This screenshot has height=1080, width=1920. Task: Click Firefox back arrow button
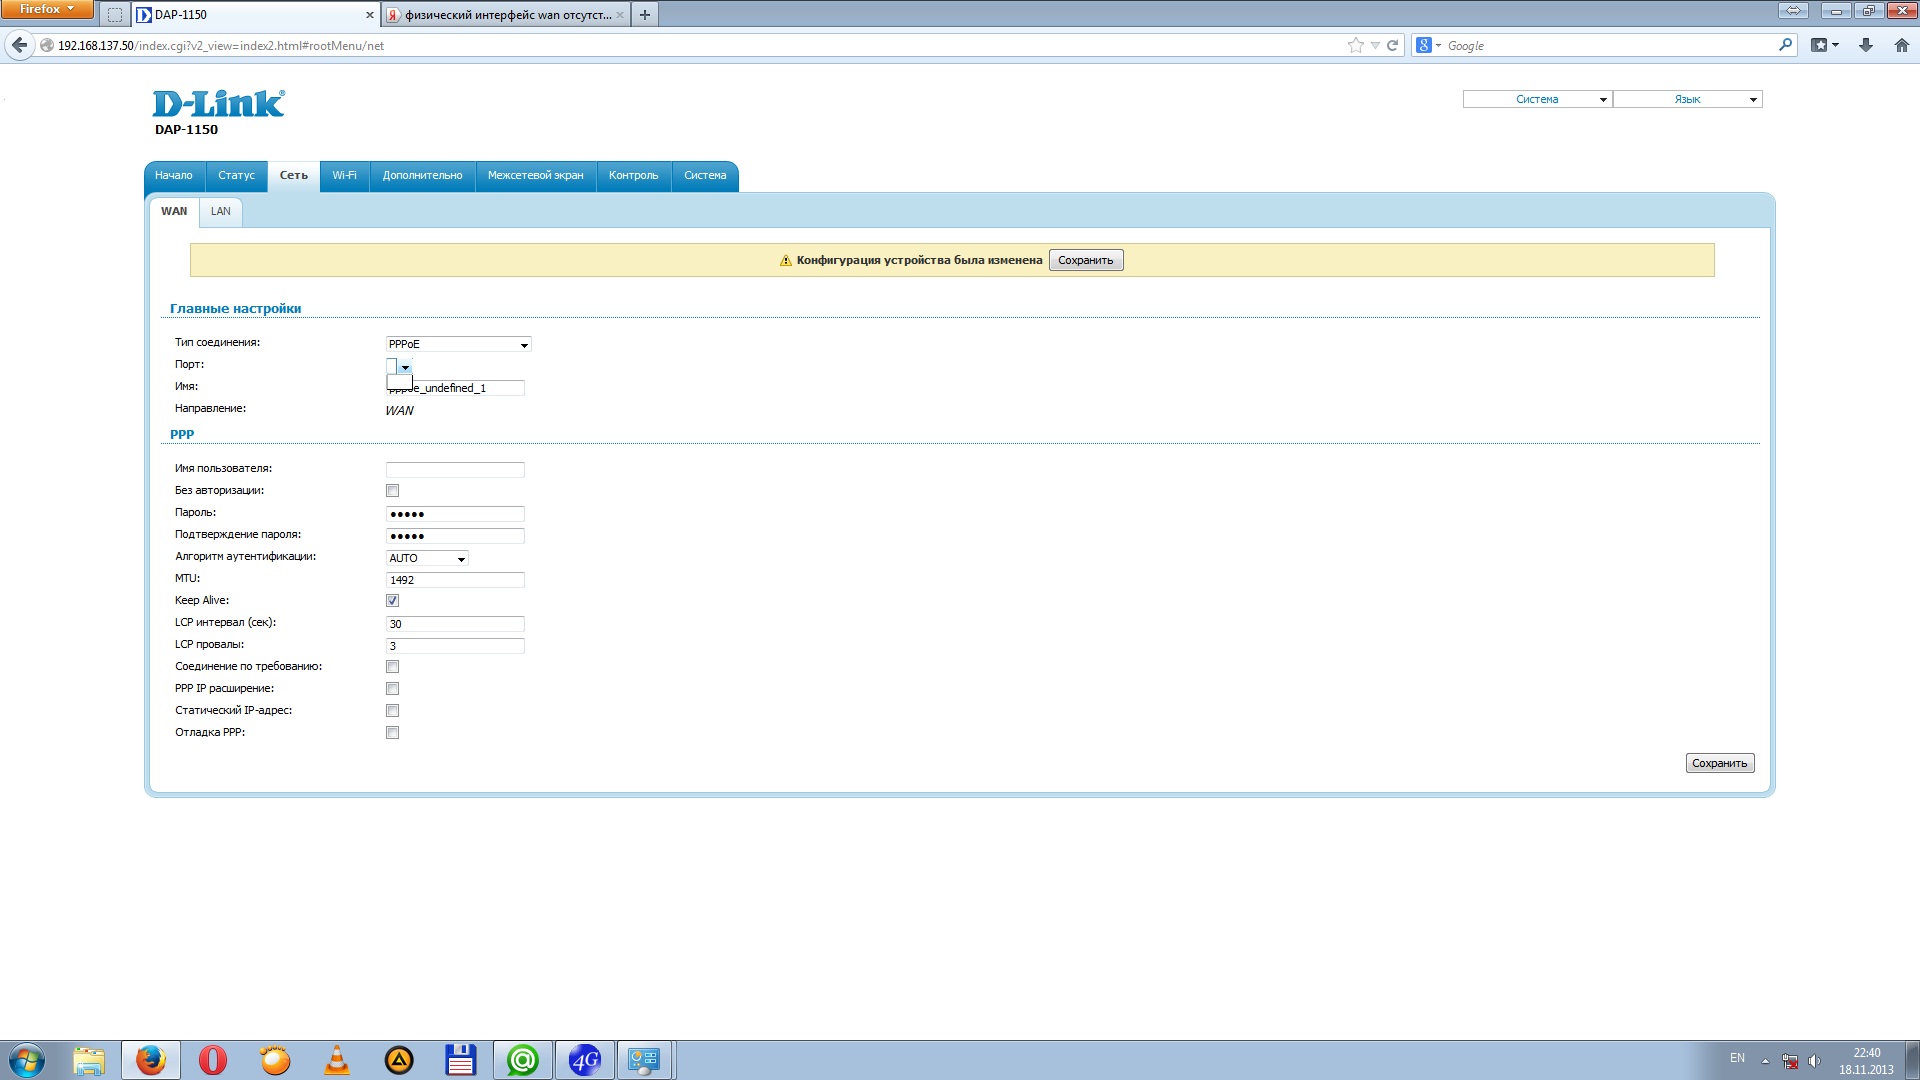[x=19, y=45]
